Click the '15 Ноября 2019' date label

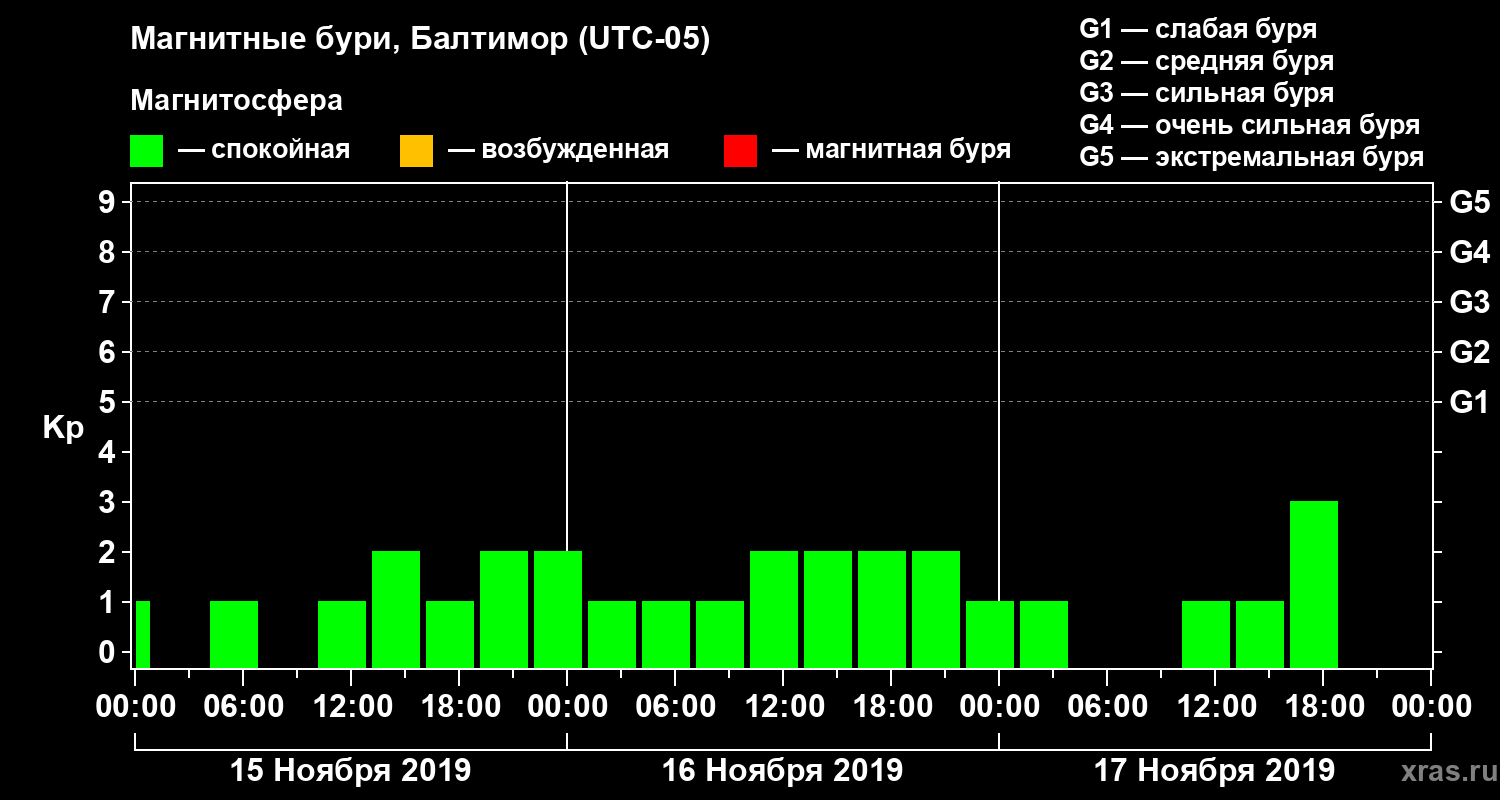(x=350, y=771)
